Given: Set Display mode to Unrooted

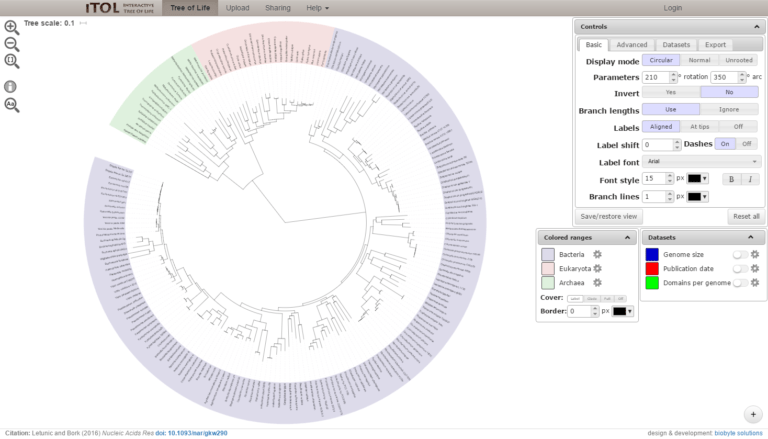Looking at the screenshot, I should (x=740, y=60).
